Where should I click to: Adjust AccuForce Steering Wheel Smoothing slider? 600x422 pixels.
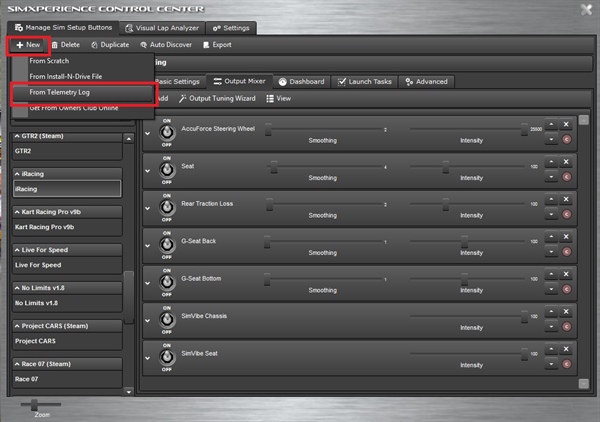tap(268, 129)
